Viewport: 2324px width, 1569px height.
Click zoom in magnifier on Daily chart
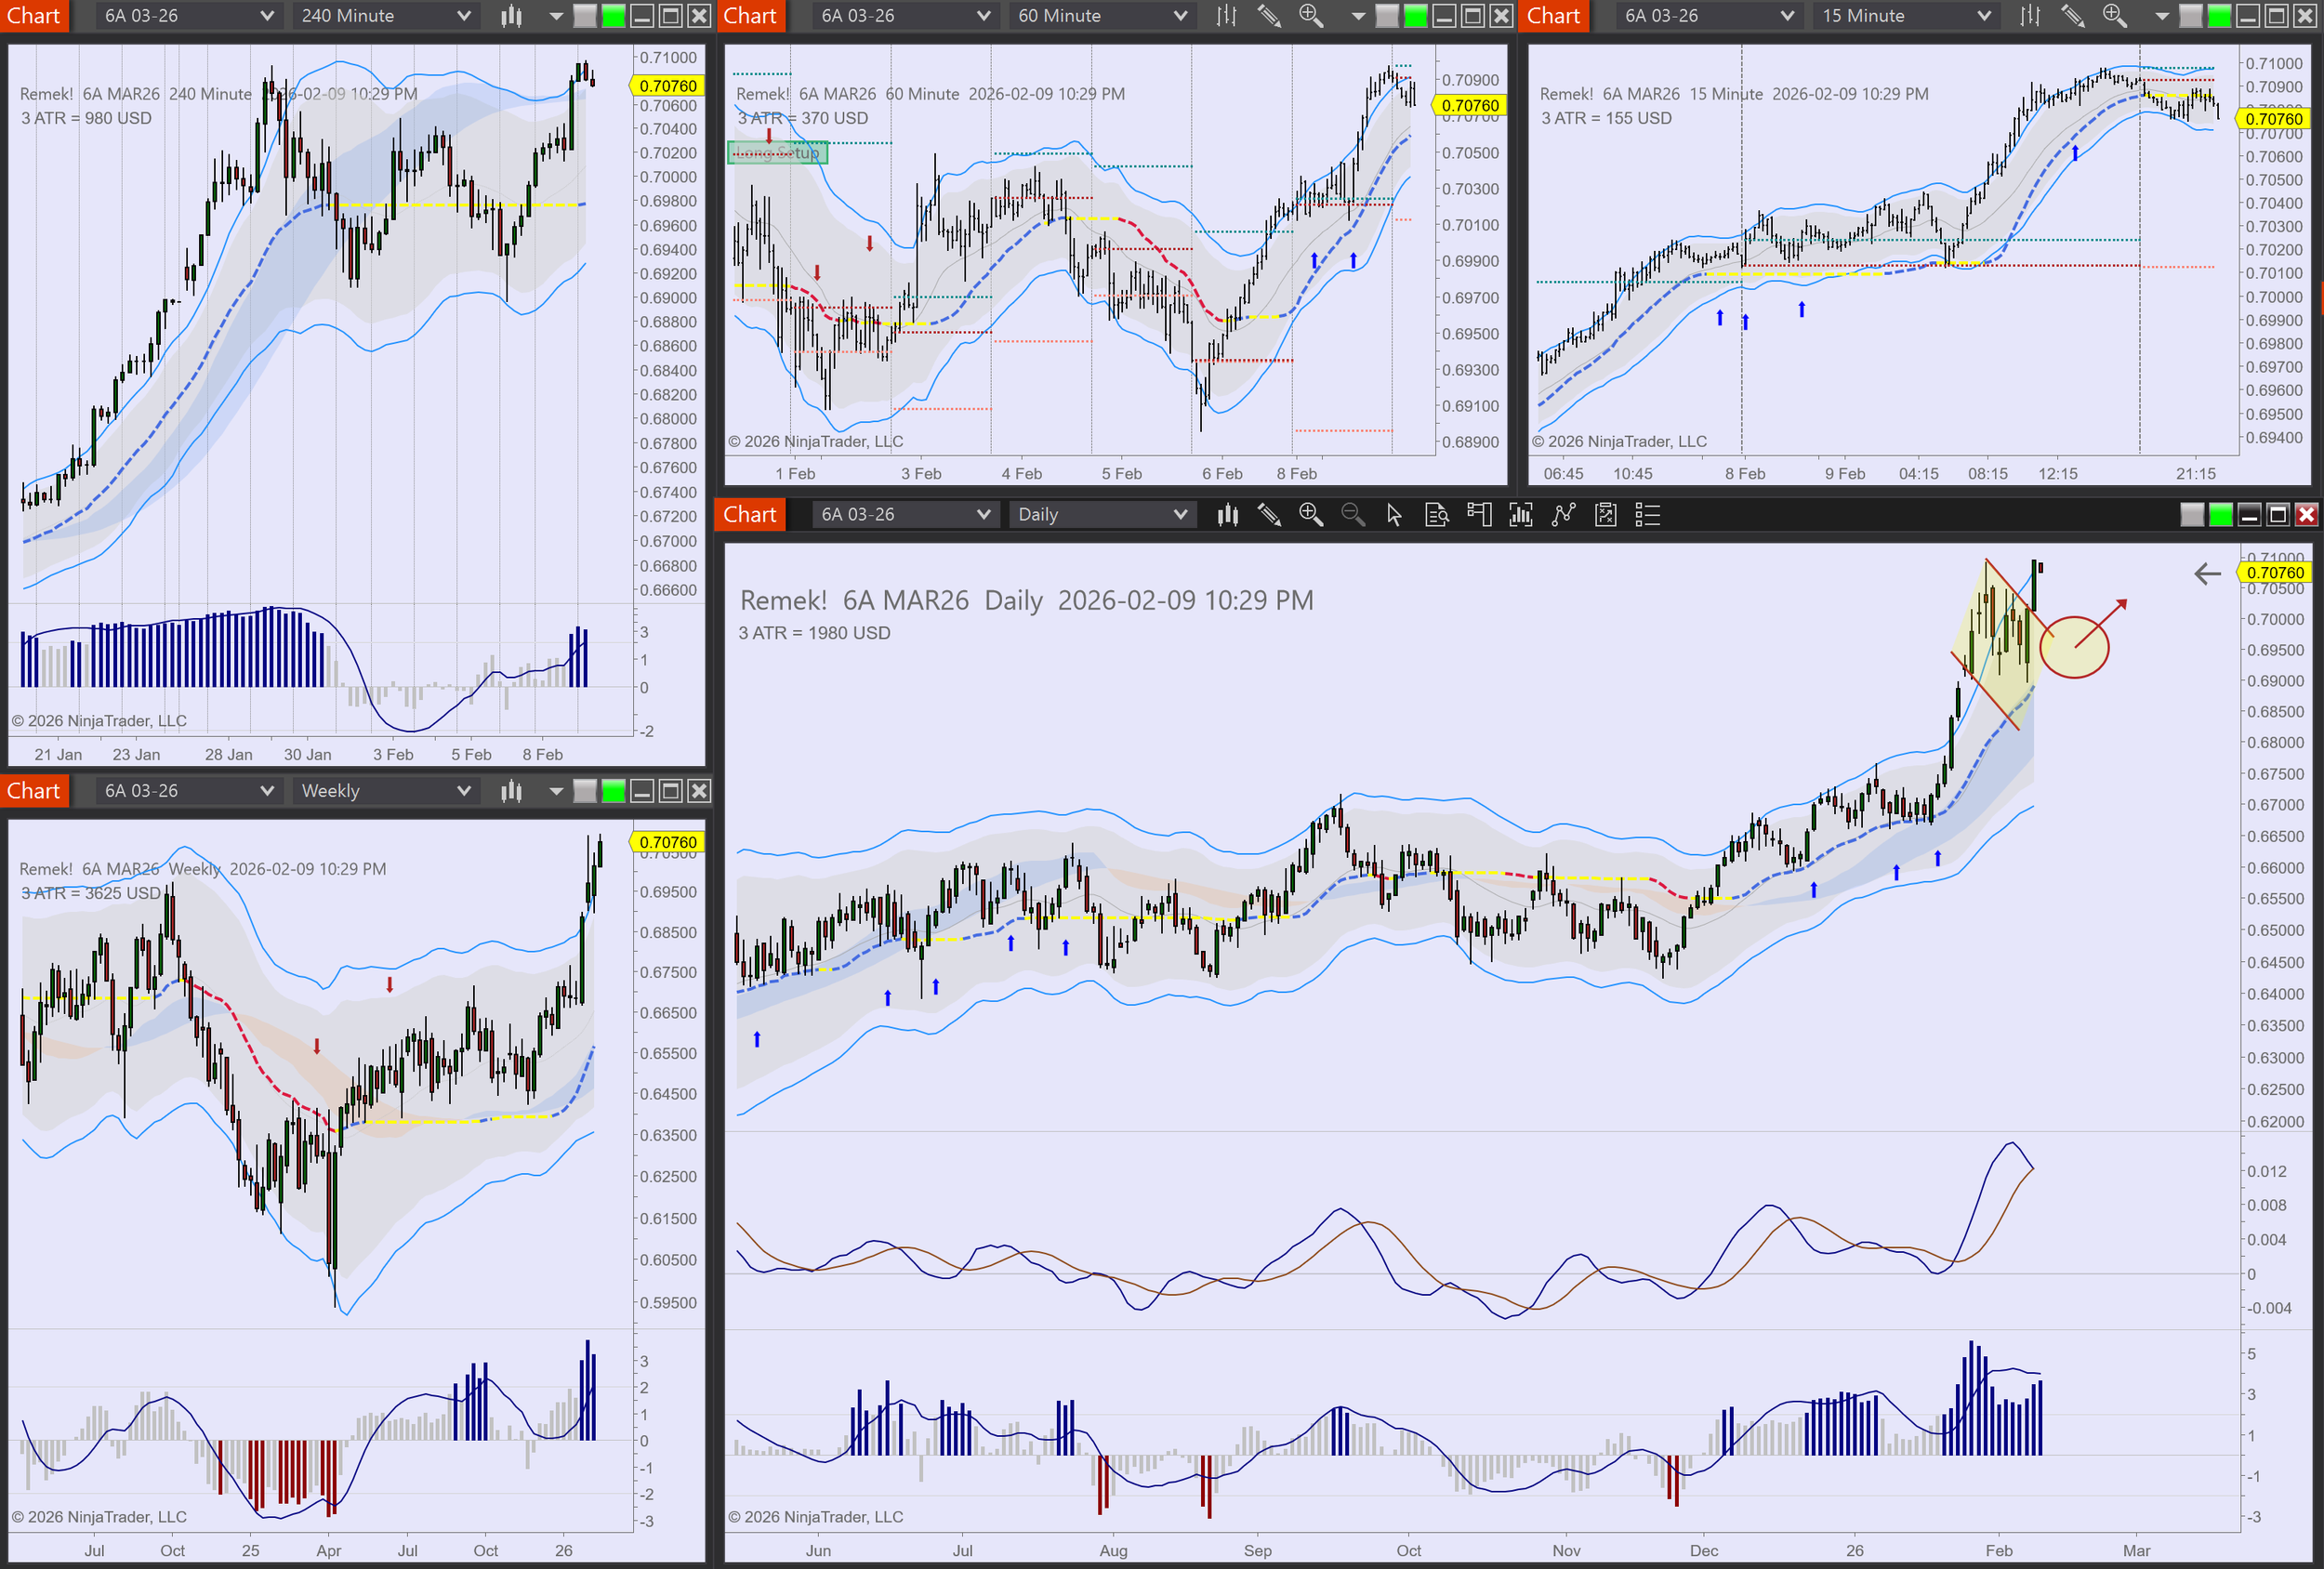point(1310,515)
